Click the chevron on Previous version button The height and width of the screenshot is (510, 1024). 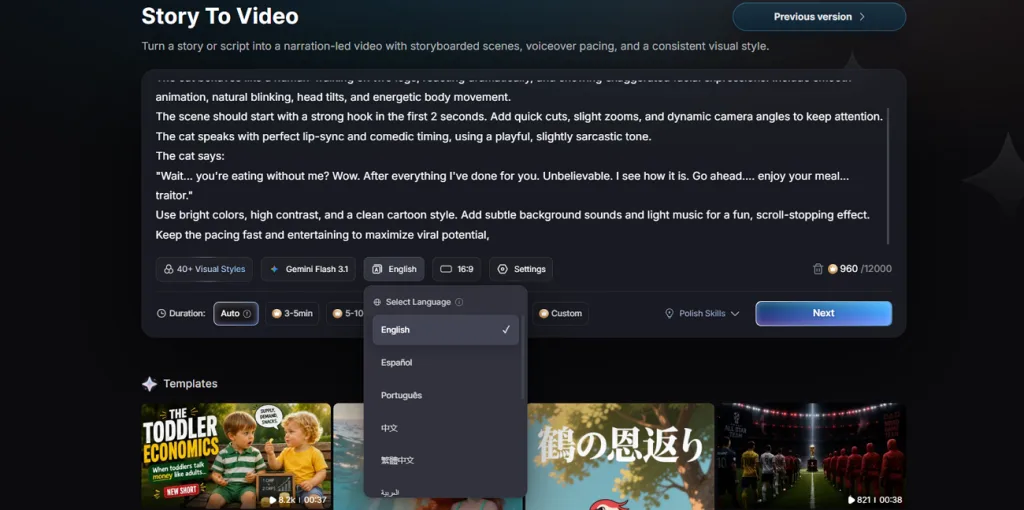(x=862, y=17)
